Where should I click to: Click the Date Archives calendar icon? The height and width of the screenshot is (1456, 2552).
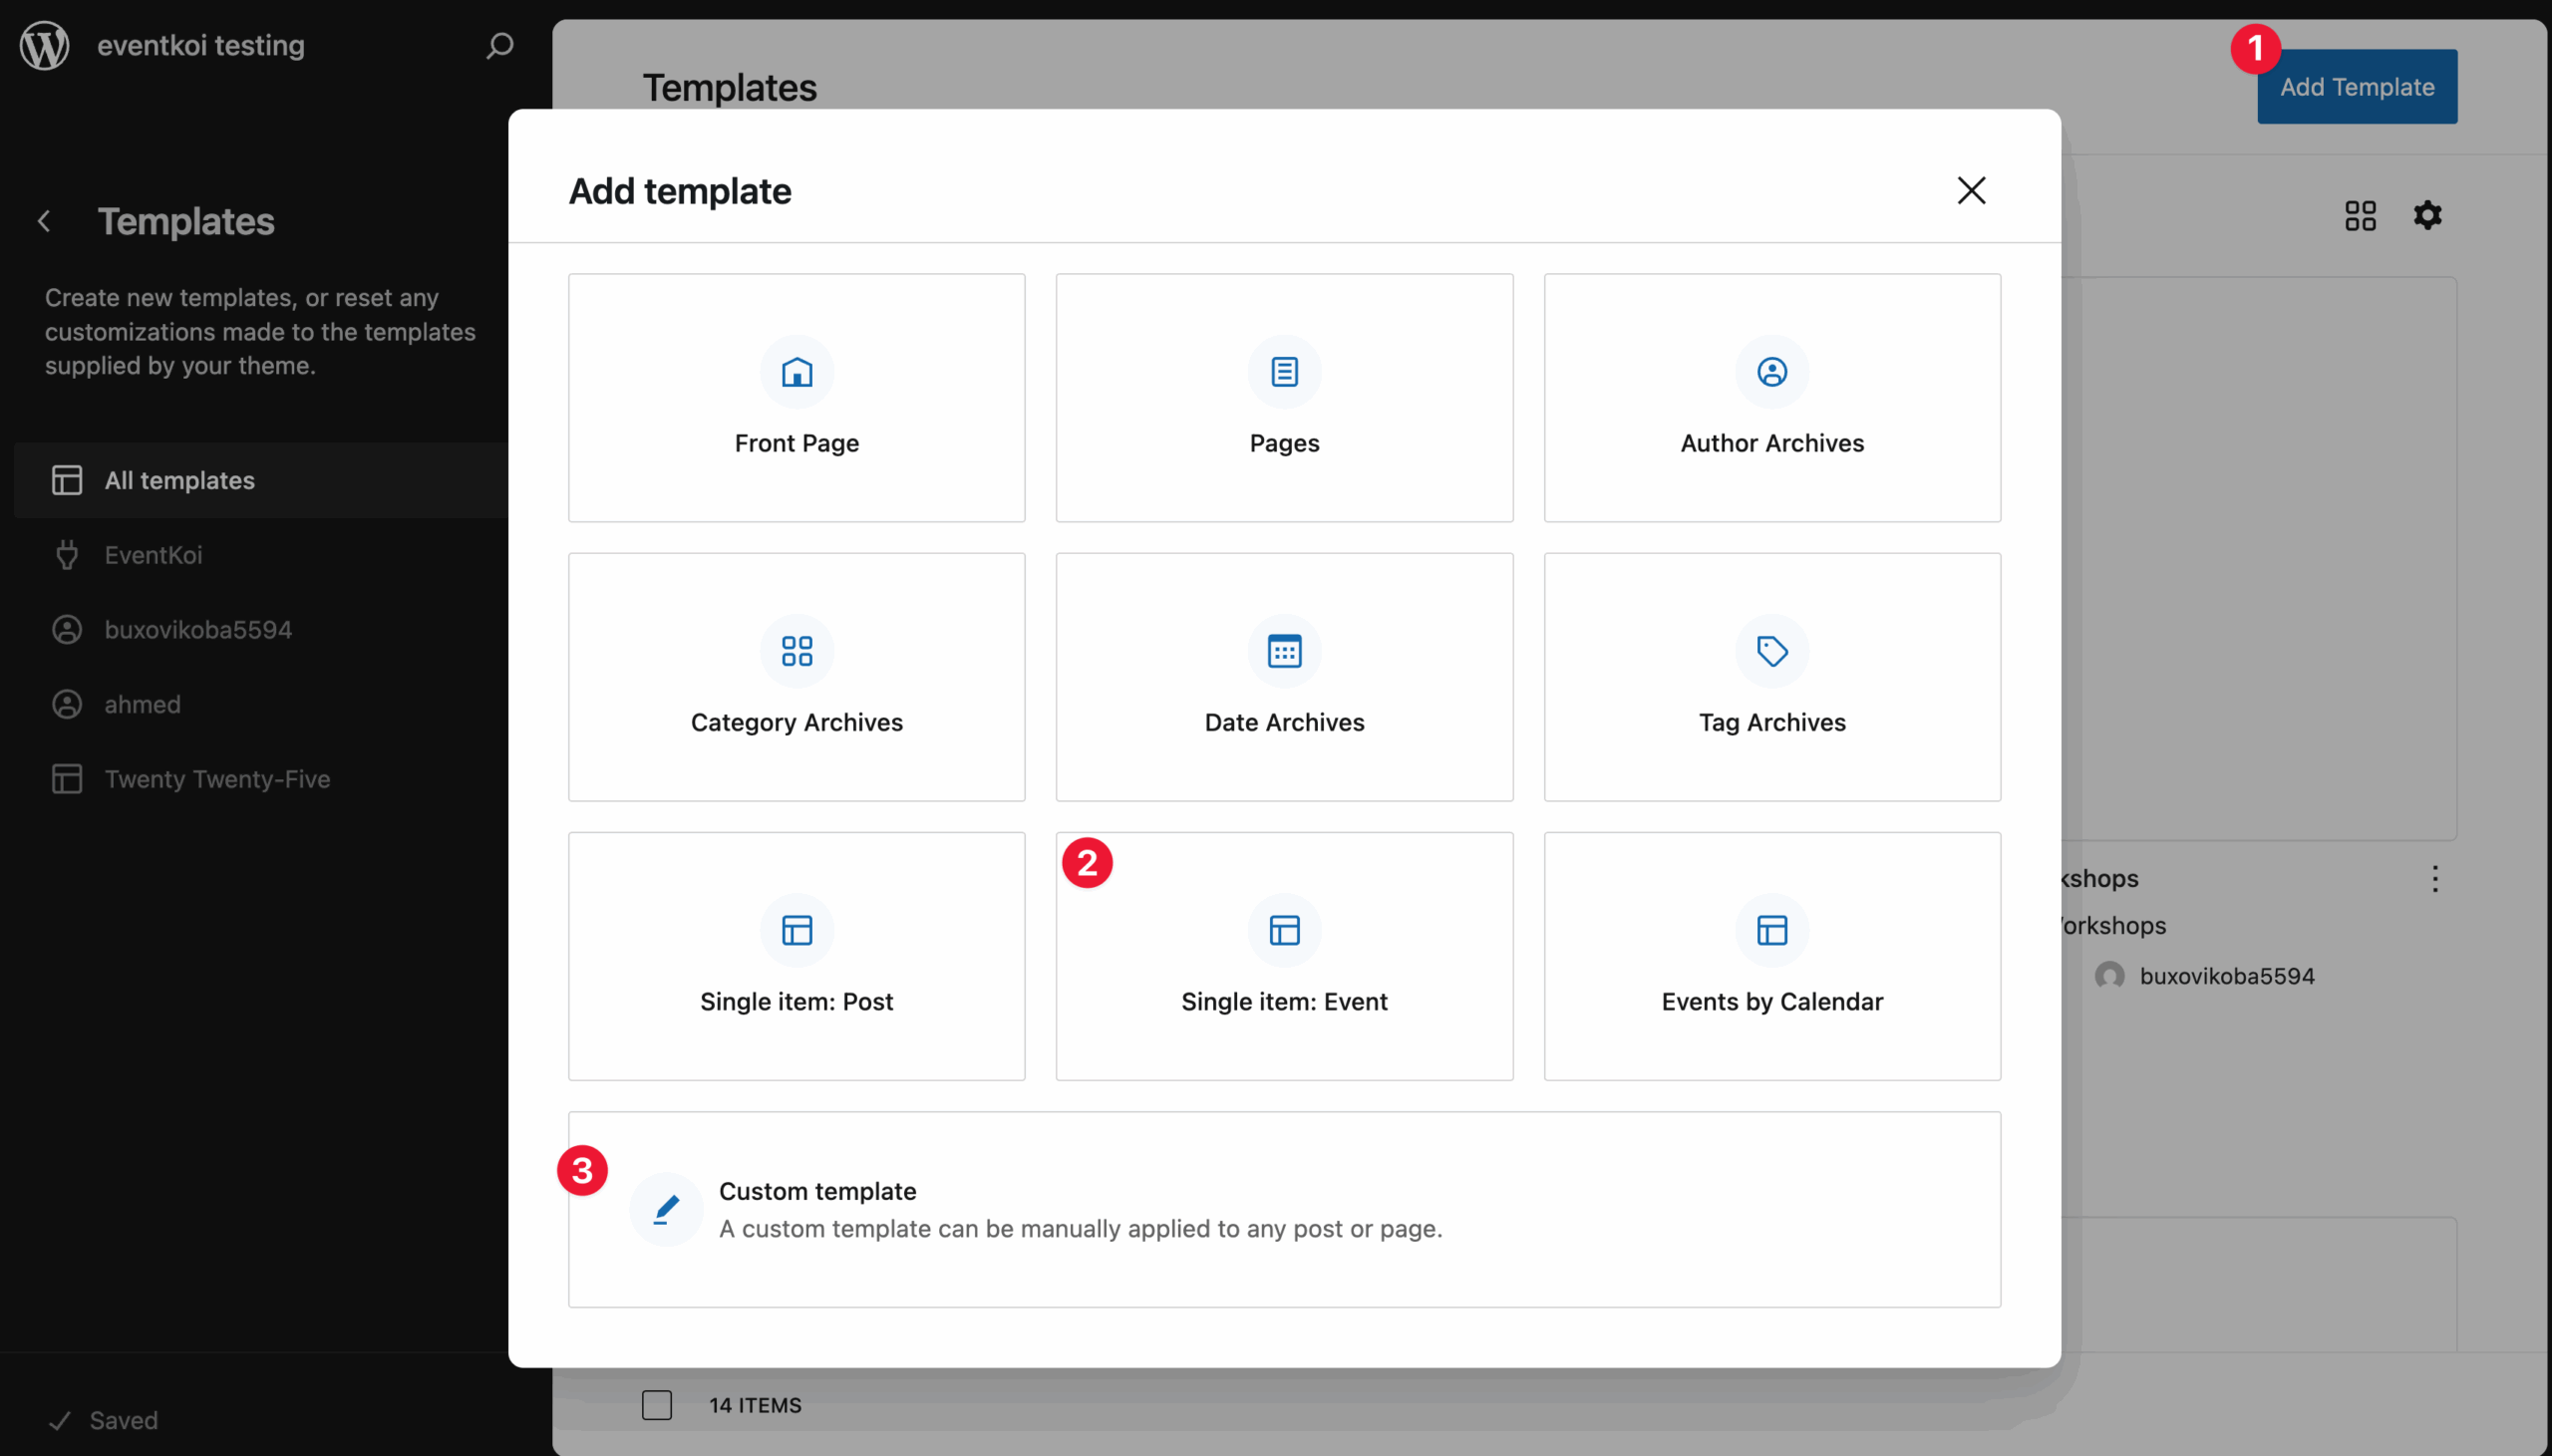tap(1284, 651)
